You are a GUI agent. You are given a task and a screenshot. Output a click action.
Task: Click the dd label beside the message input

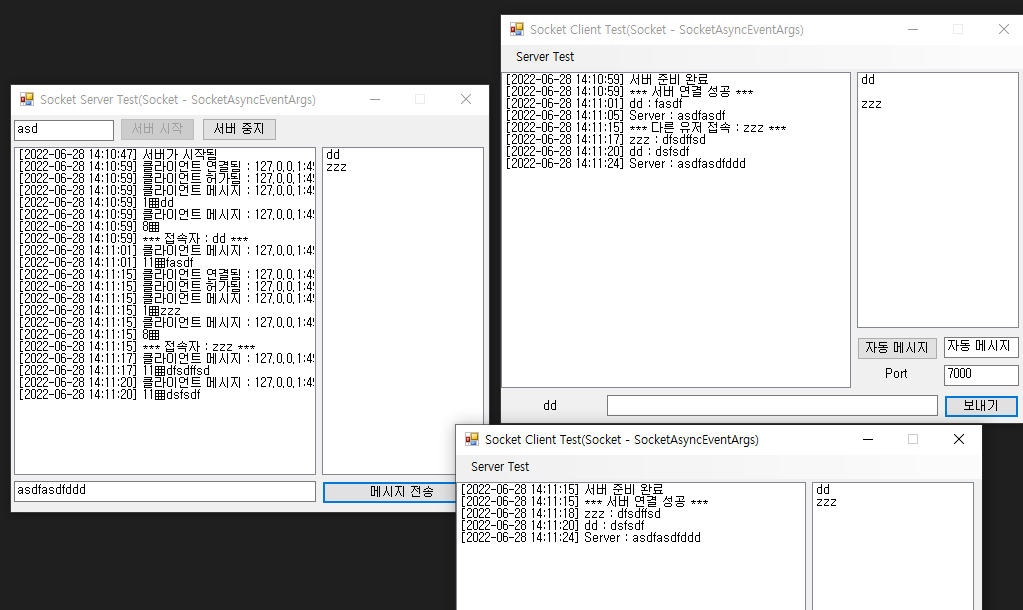[x=549, y=405]
